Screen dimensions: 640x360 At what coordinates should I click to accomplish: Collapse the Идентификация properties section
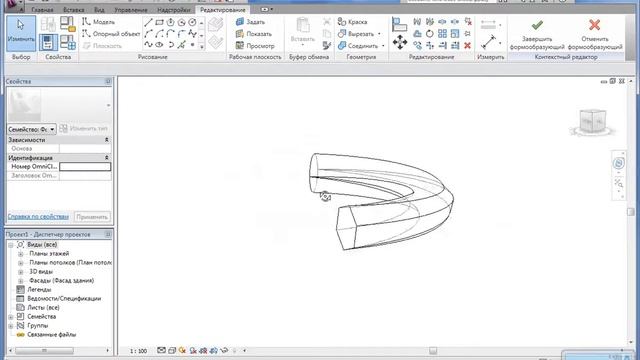pyautogui.click(x=107, y=158)
